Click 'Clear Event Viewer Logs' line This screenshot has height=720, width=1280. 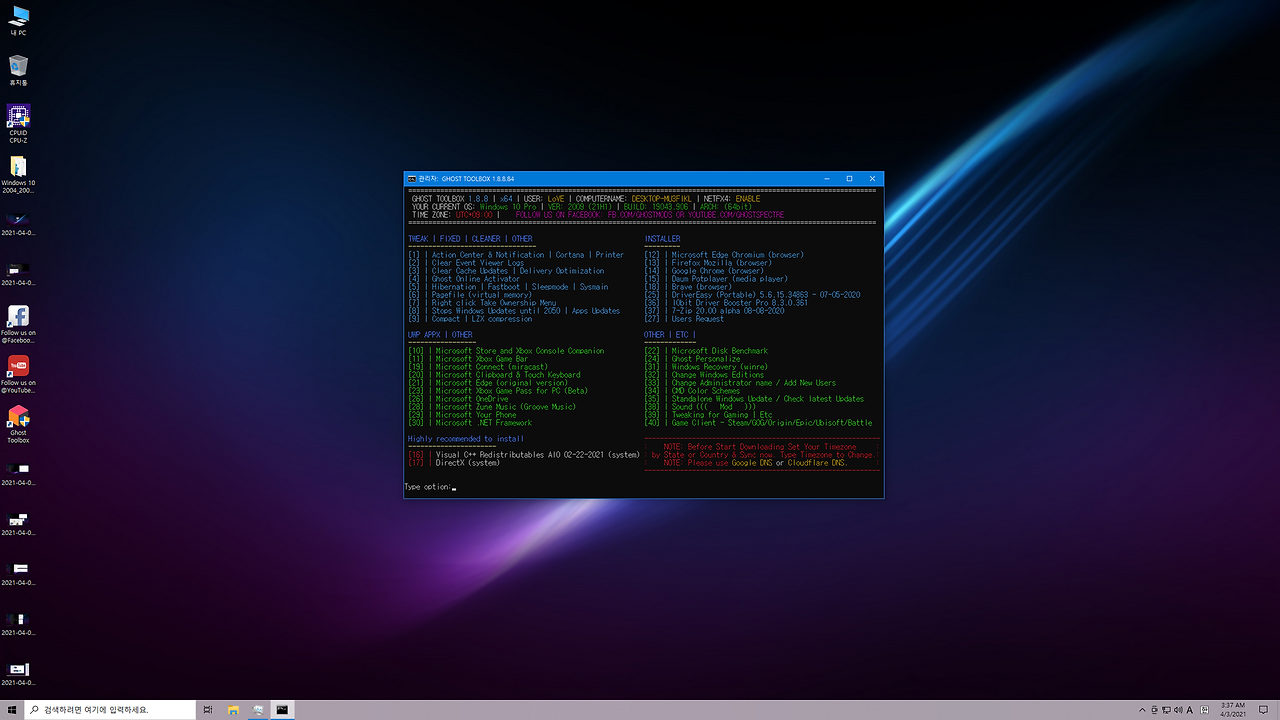coord(466,263)
